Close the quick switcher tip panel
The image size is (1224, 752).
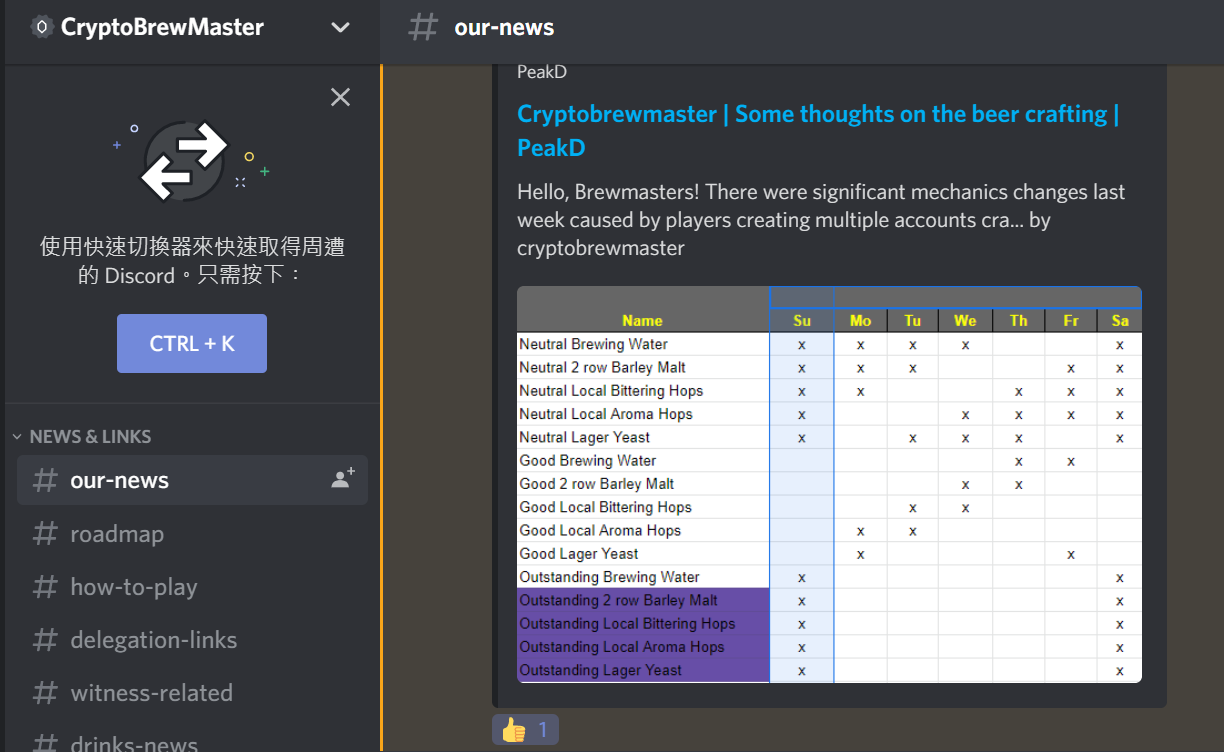tap(340, 97)
